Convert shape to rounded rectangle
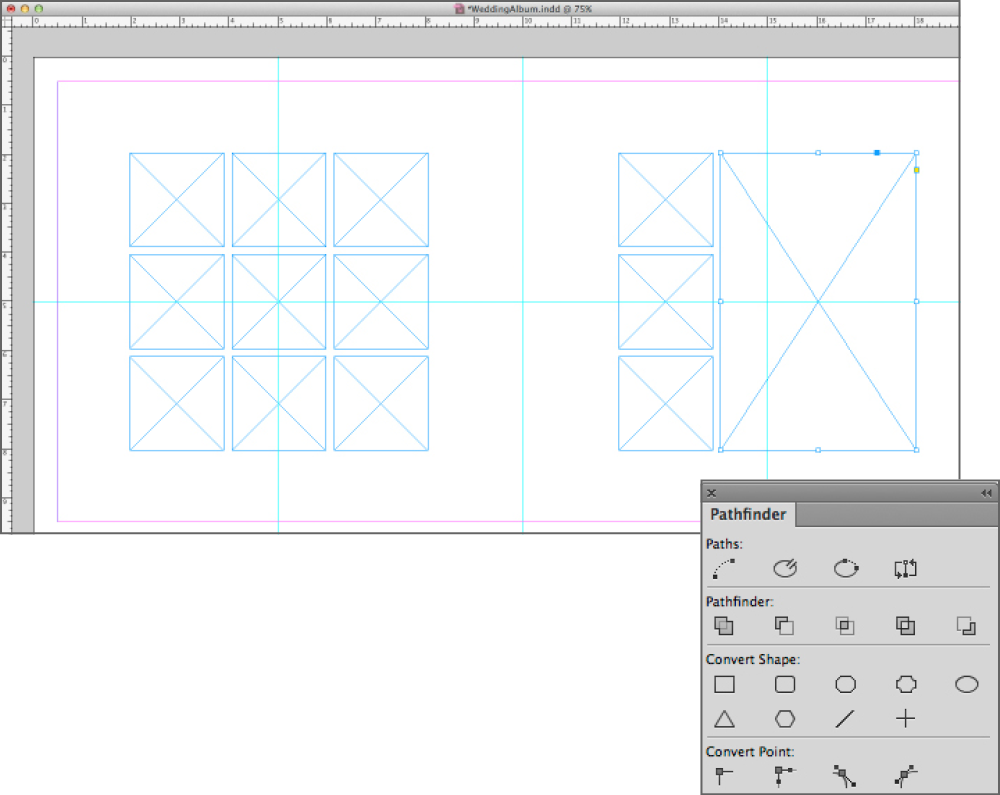The height and width of the screenshot is (795, 1000). click(x=784, y=684)
